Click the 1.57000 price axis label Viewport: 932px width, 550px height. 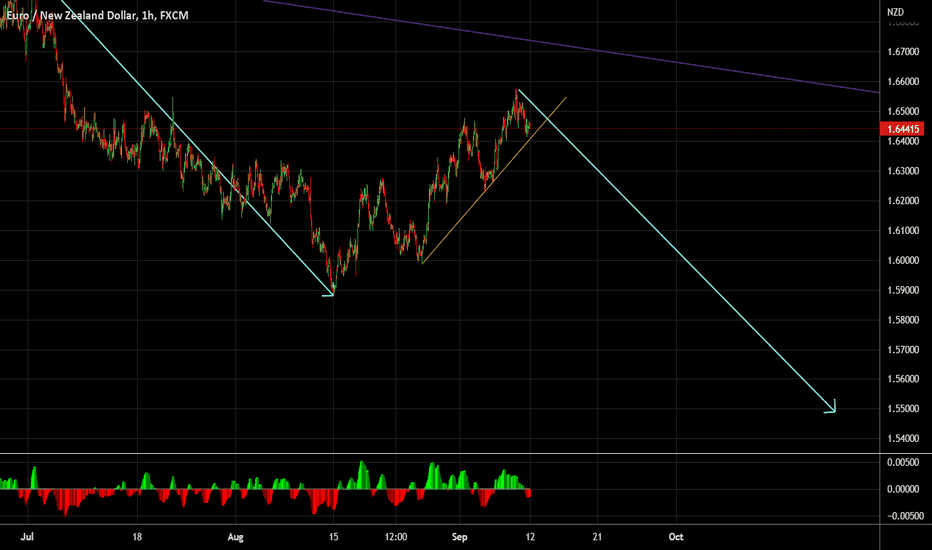click(x=903, y=350)
